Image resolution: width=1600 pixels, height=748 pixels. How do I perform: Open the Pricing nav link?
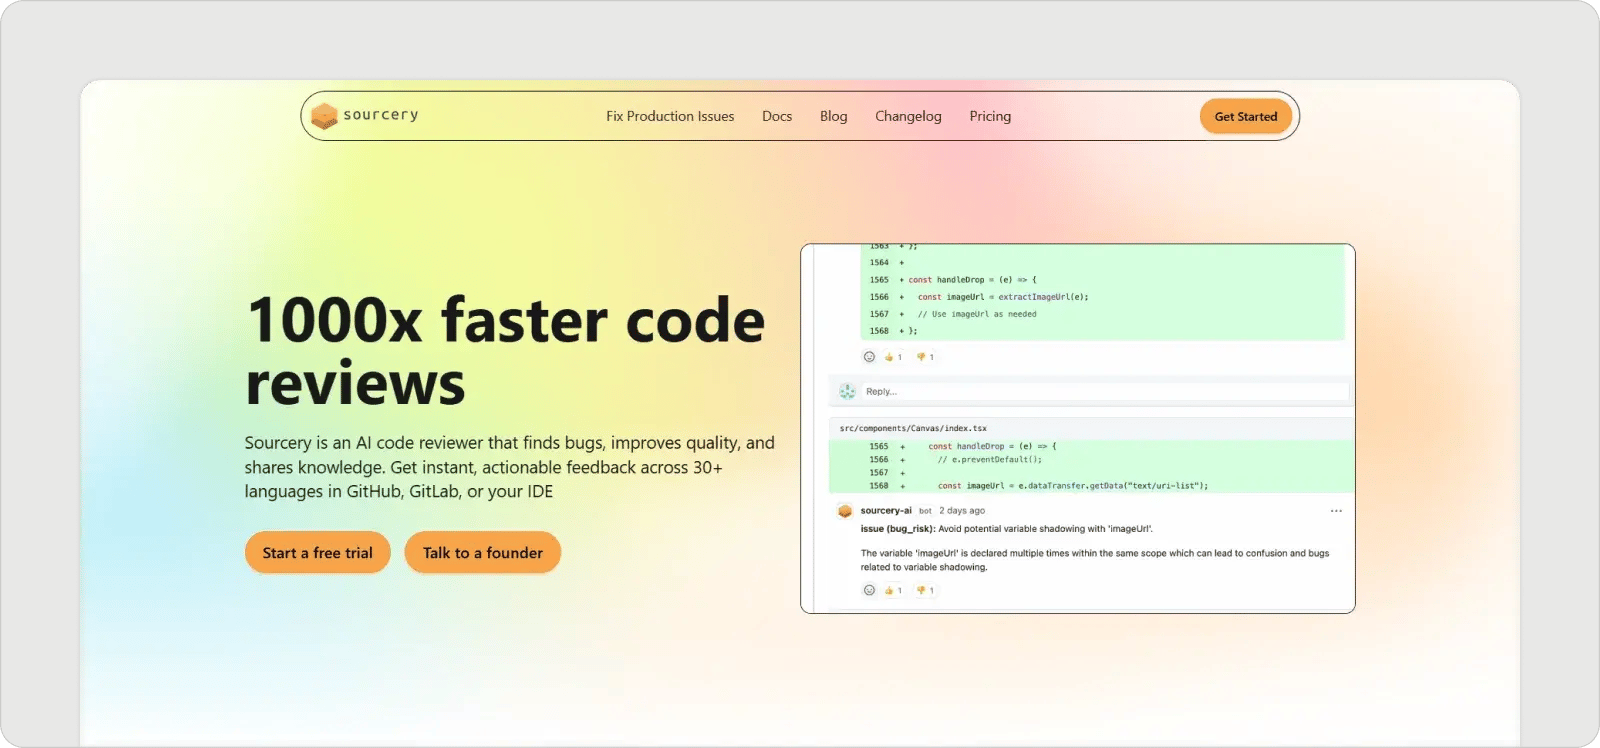click(990, 116)
